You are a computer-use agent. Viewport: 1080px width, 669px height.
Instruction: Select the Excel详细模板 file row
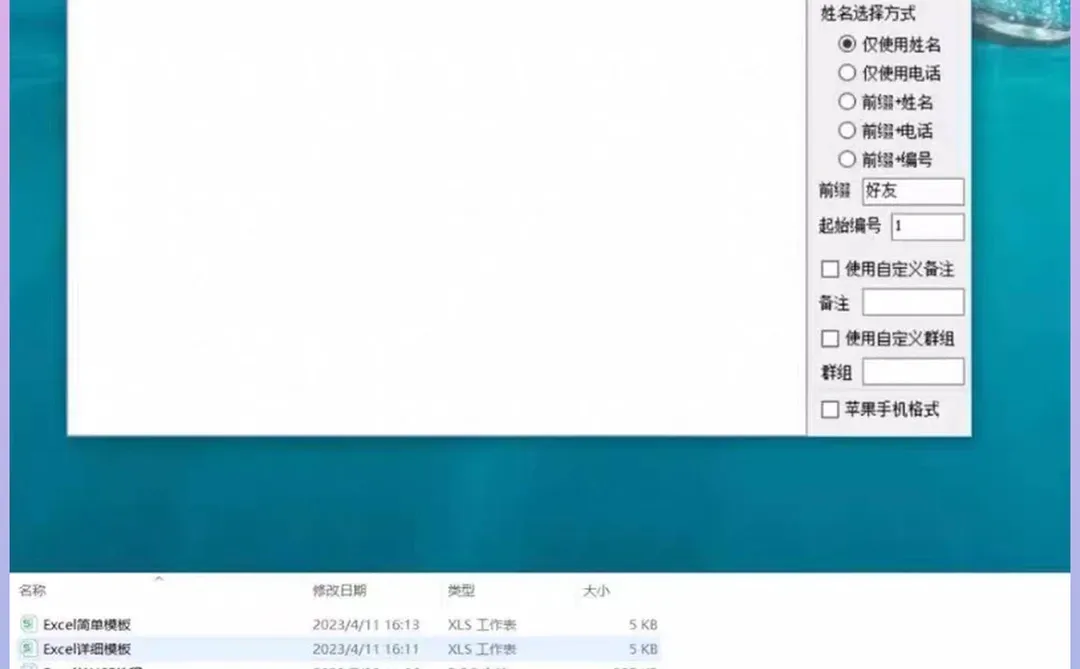(89, 648)
